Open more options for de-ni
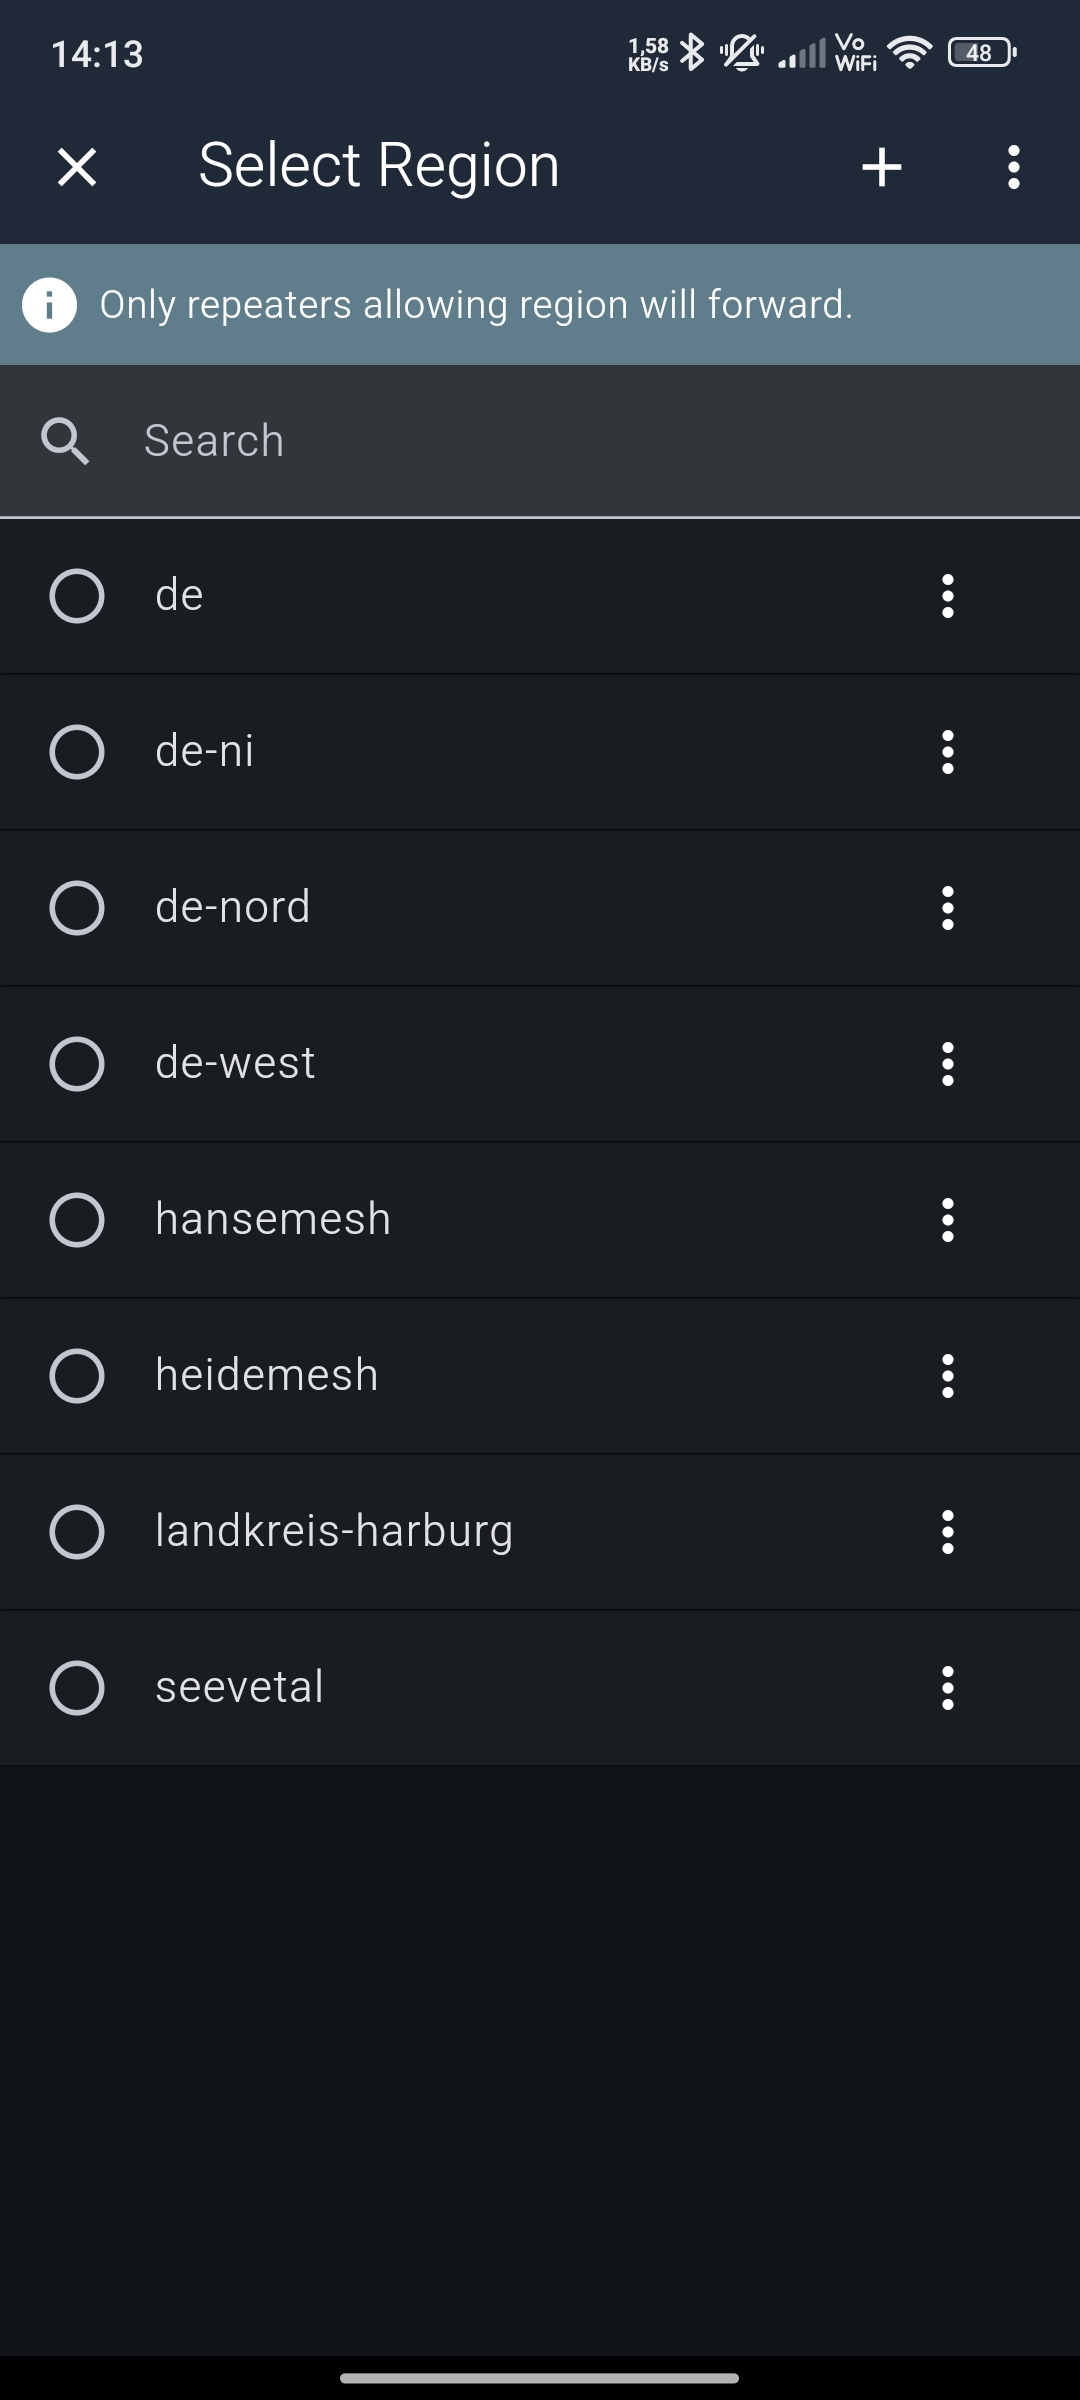 (947, 752)
